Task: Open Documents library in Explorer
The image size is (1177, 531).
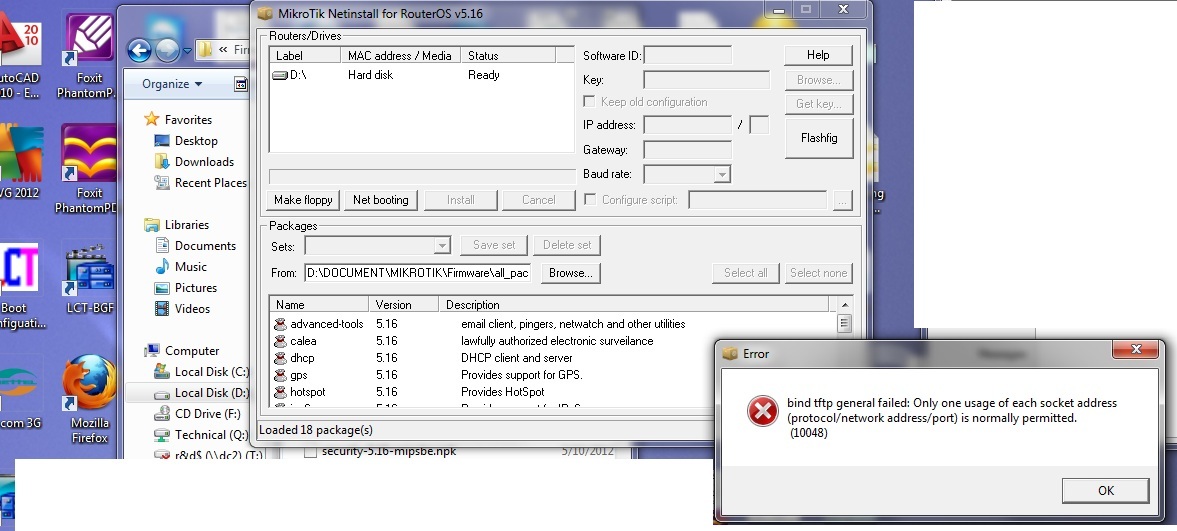Action: (205, 246)
